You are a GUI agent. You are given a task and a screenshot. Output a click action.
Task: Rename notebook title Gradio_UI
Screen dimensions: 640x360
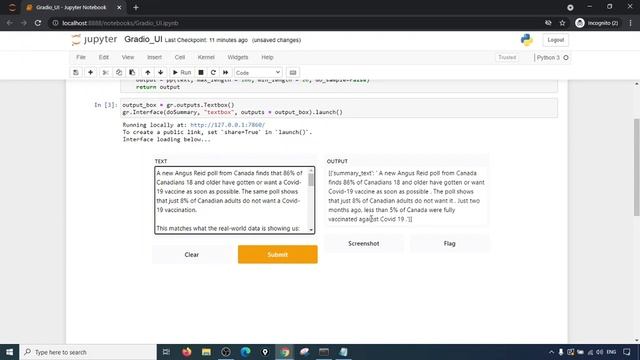pyautogui.click(x=143, y=40)
